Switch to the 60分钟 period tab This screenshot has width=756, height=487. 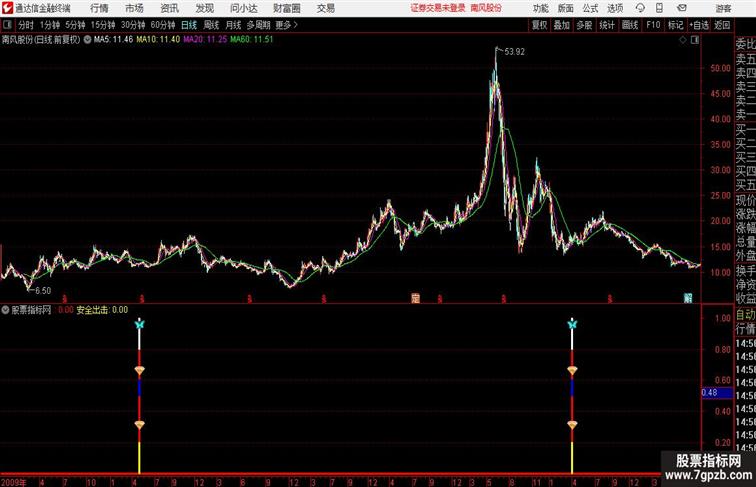pyautogui.click(x=163, y=25)
